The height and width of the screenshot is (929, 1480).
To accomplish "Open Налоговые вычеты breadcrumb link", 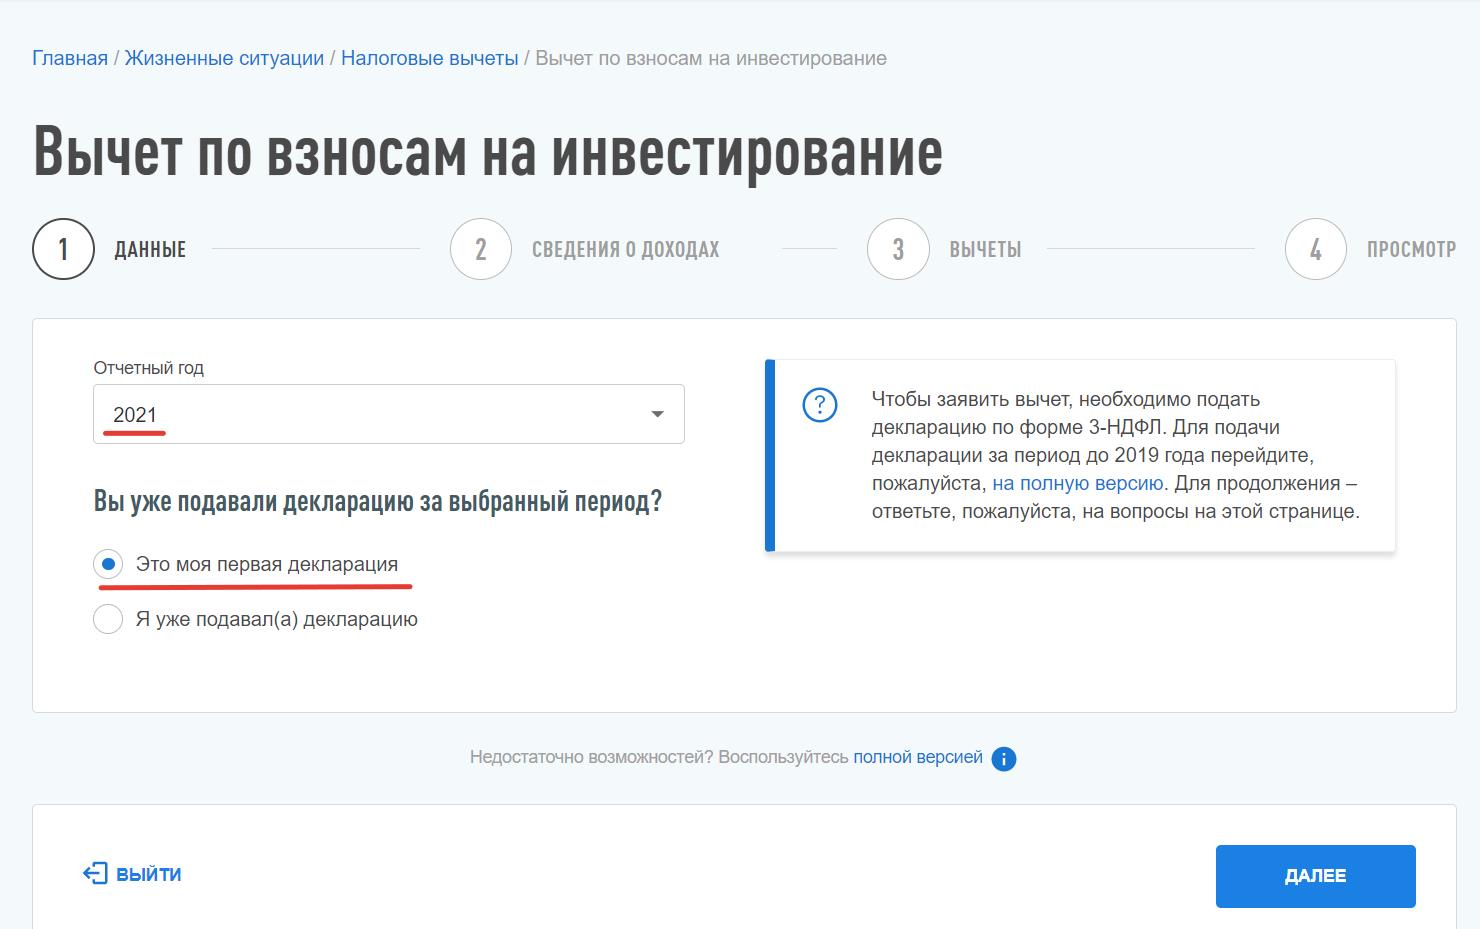I will pos(429,58).
